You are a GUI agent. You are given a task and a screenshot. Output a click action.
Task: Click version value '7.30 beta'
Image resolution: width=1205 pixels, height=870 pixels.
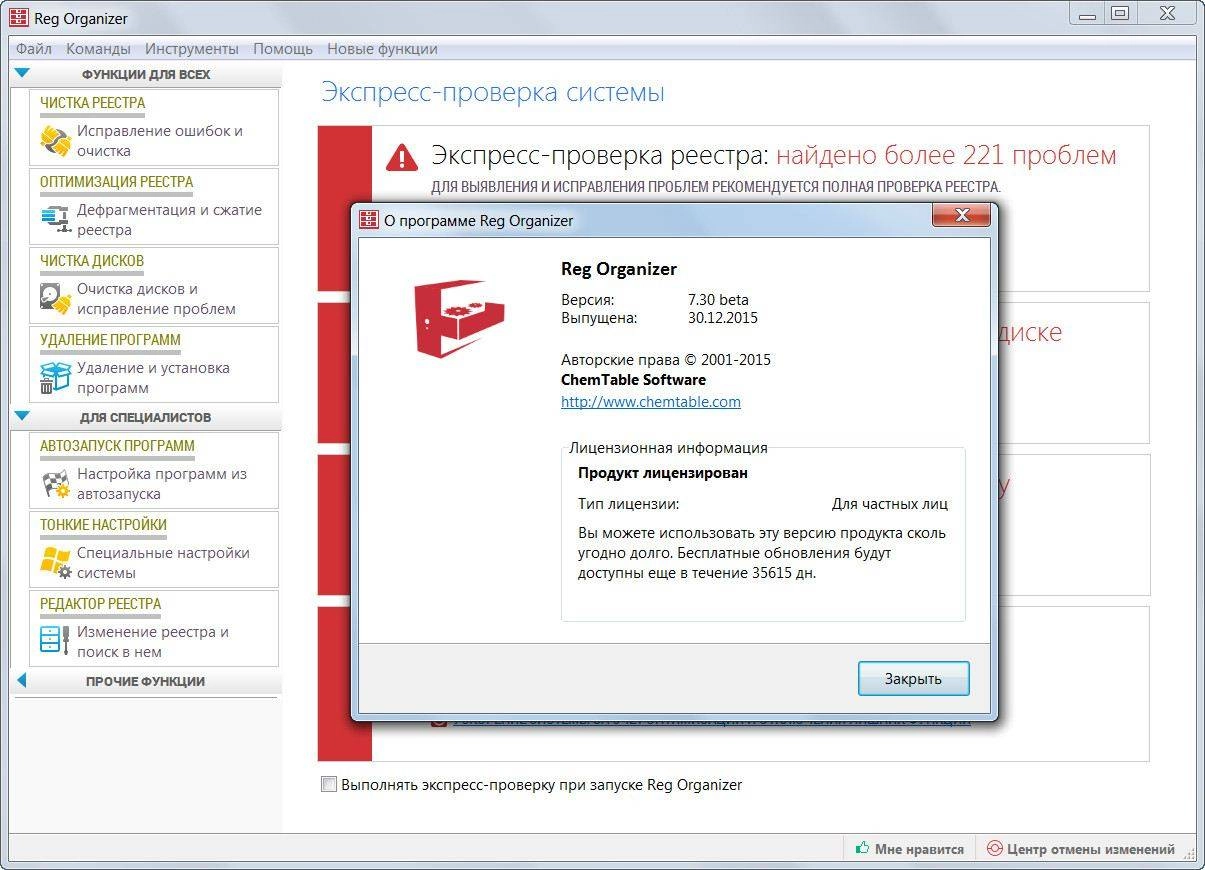click(718, 299)
